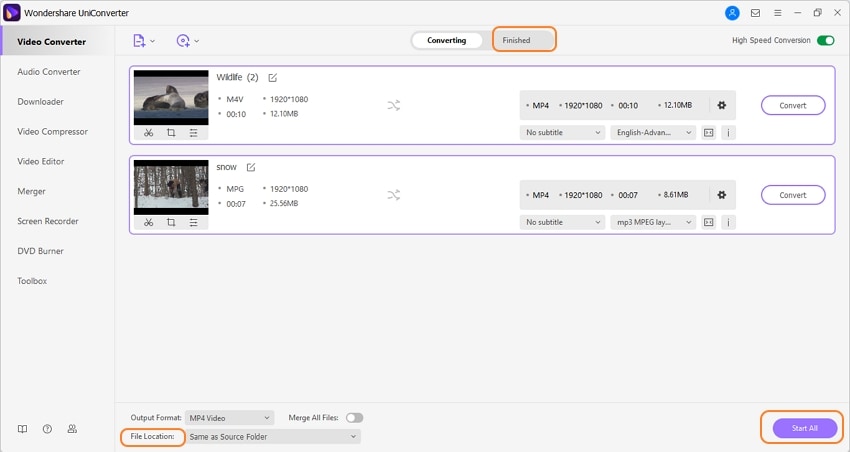Open the mail messages icon
The height and width of the screenshot is (452, 850).
coord(755,13)
